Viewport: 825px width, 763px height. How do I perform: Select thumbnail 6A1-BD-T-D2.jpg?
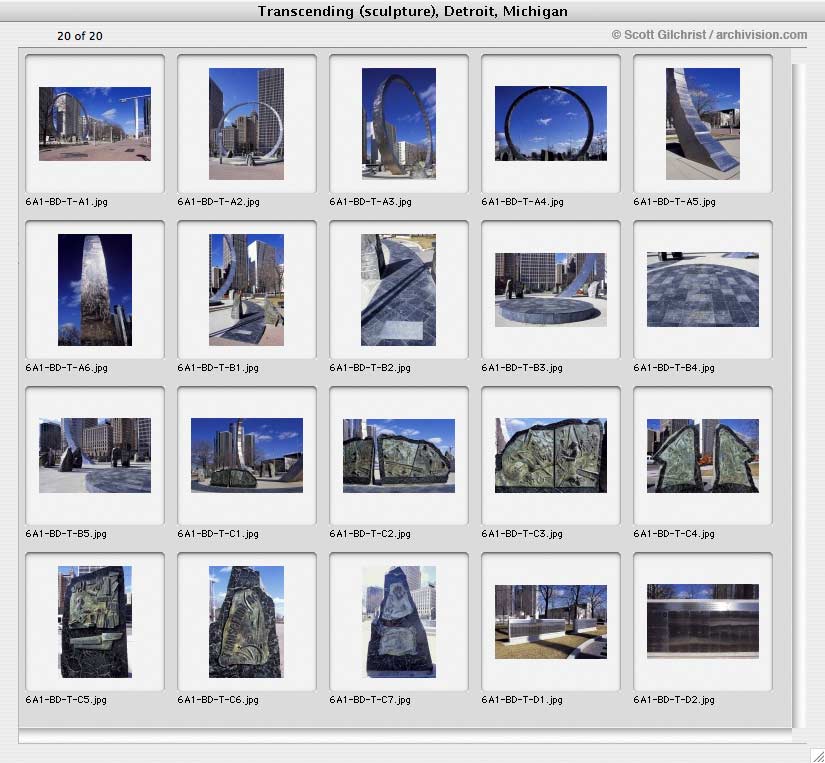pos(703,621)
